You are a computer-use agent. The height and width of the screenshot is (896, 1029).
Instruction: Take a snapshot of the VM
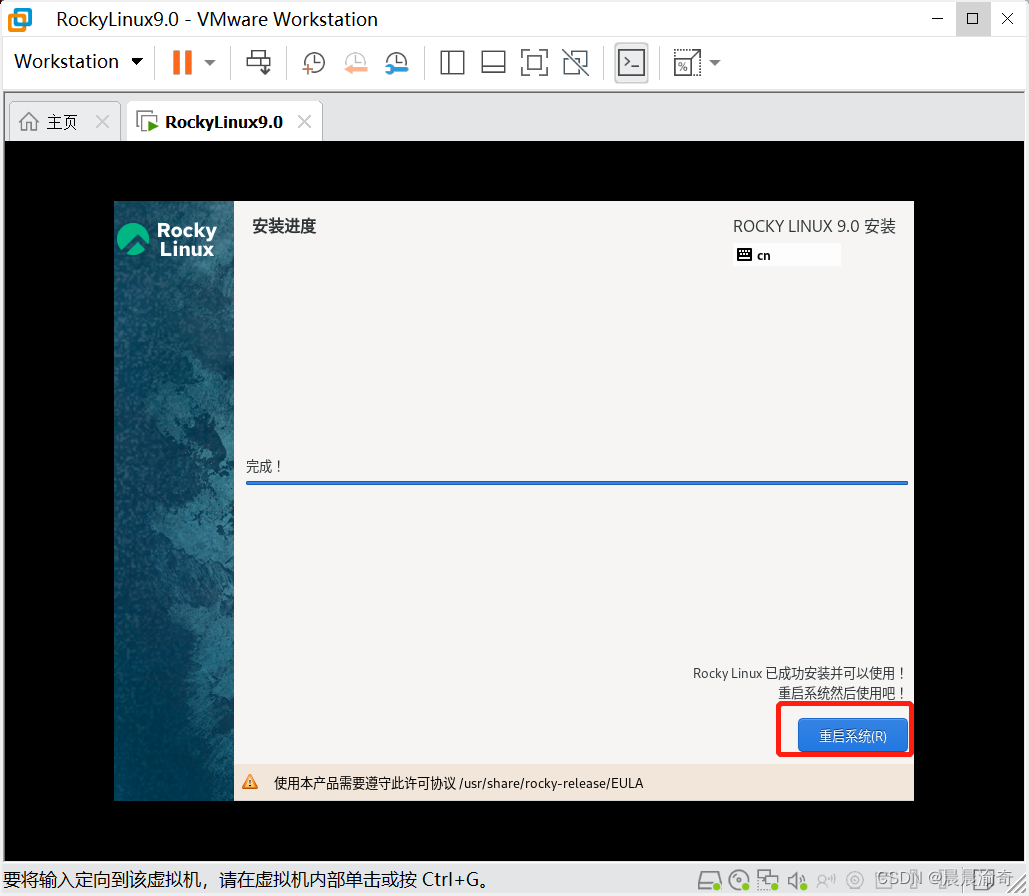coord(313,63)
